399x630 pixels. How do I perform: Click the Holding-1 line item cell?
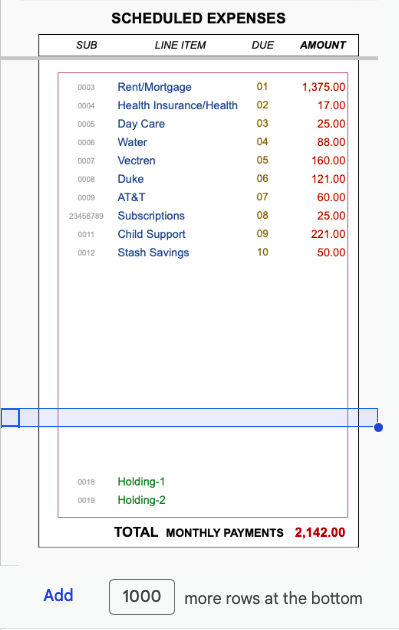pos(141,482)
